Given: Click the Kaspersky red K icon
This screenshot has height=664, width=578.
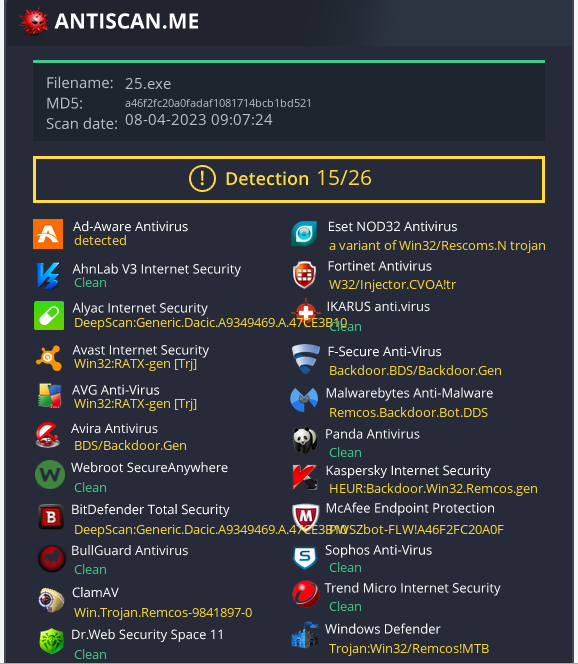Looking at the screenshot, I should [305, 477].
